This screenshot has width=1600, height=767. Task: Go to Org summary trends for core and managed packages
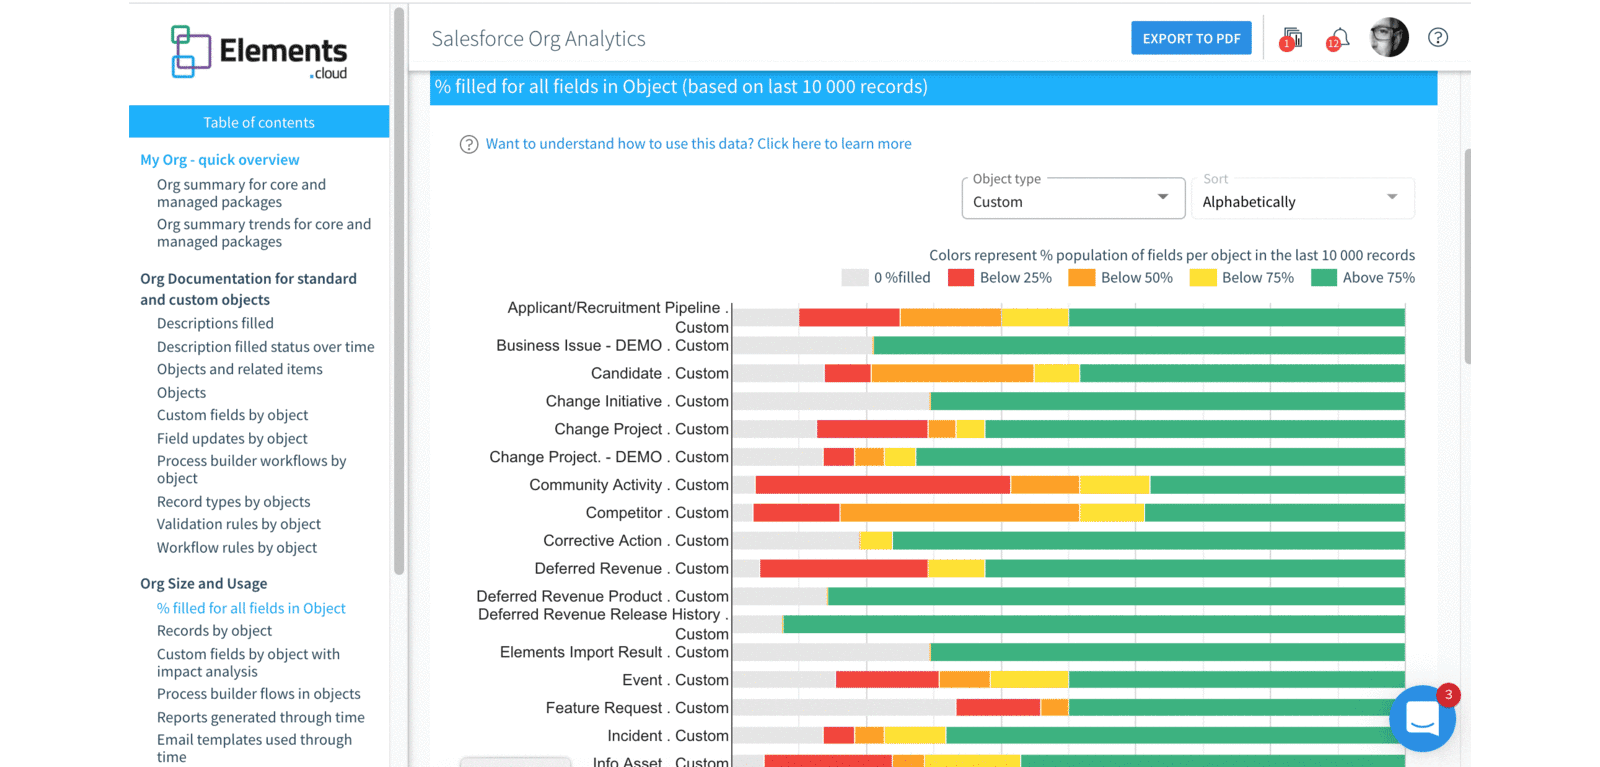coord(264,233)
